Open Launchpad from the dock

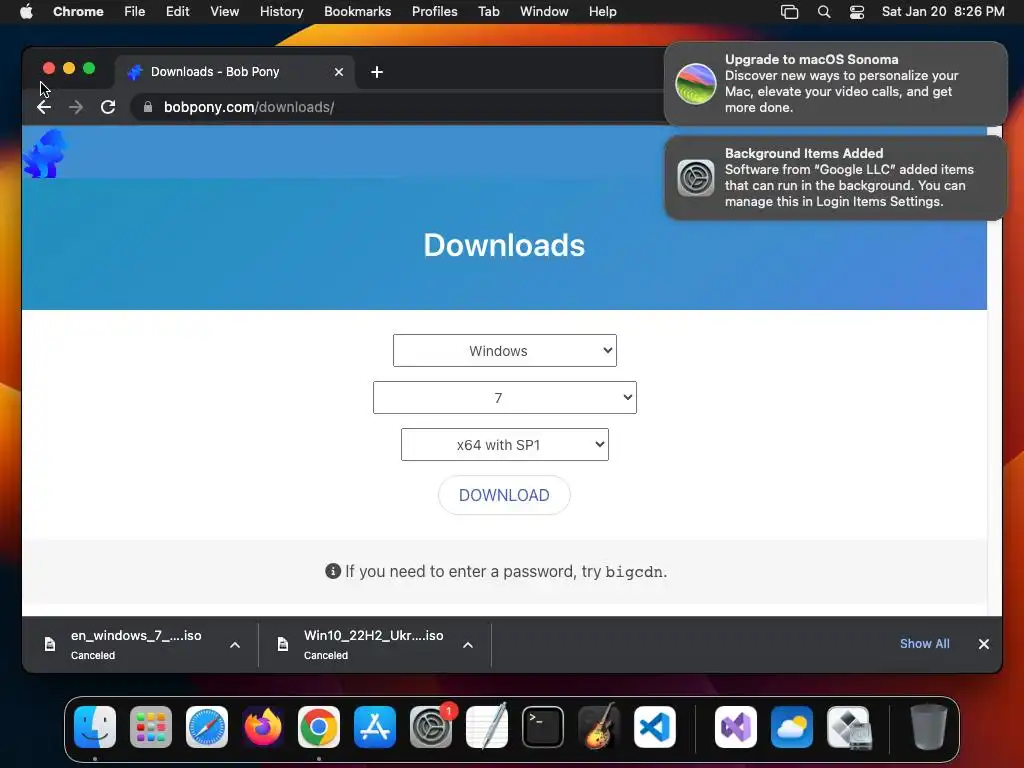[151, 727]
